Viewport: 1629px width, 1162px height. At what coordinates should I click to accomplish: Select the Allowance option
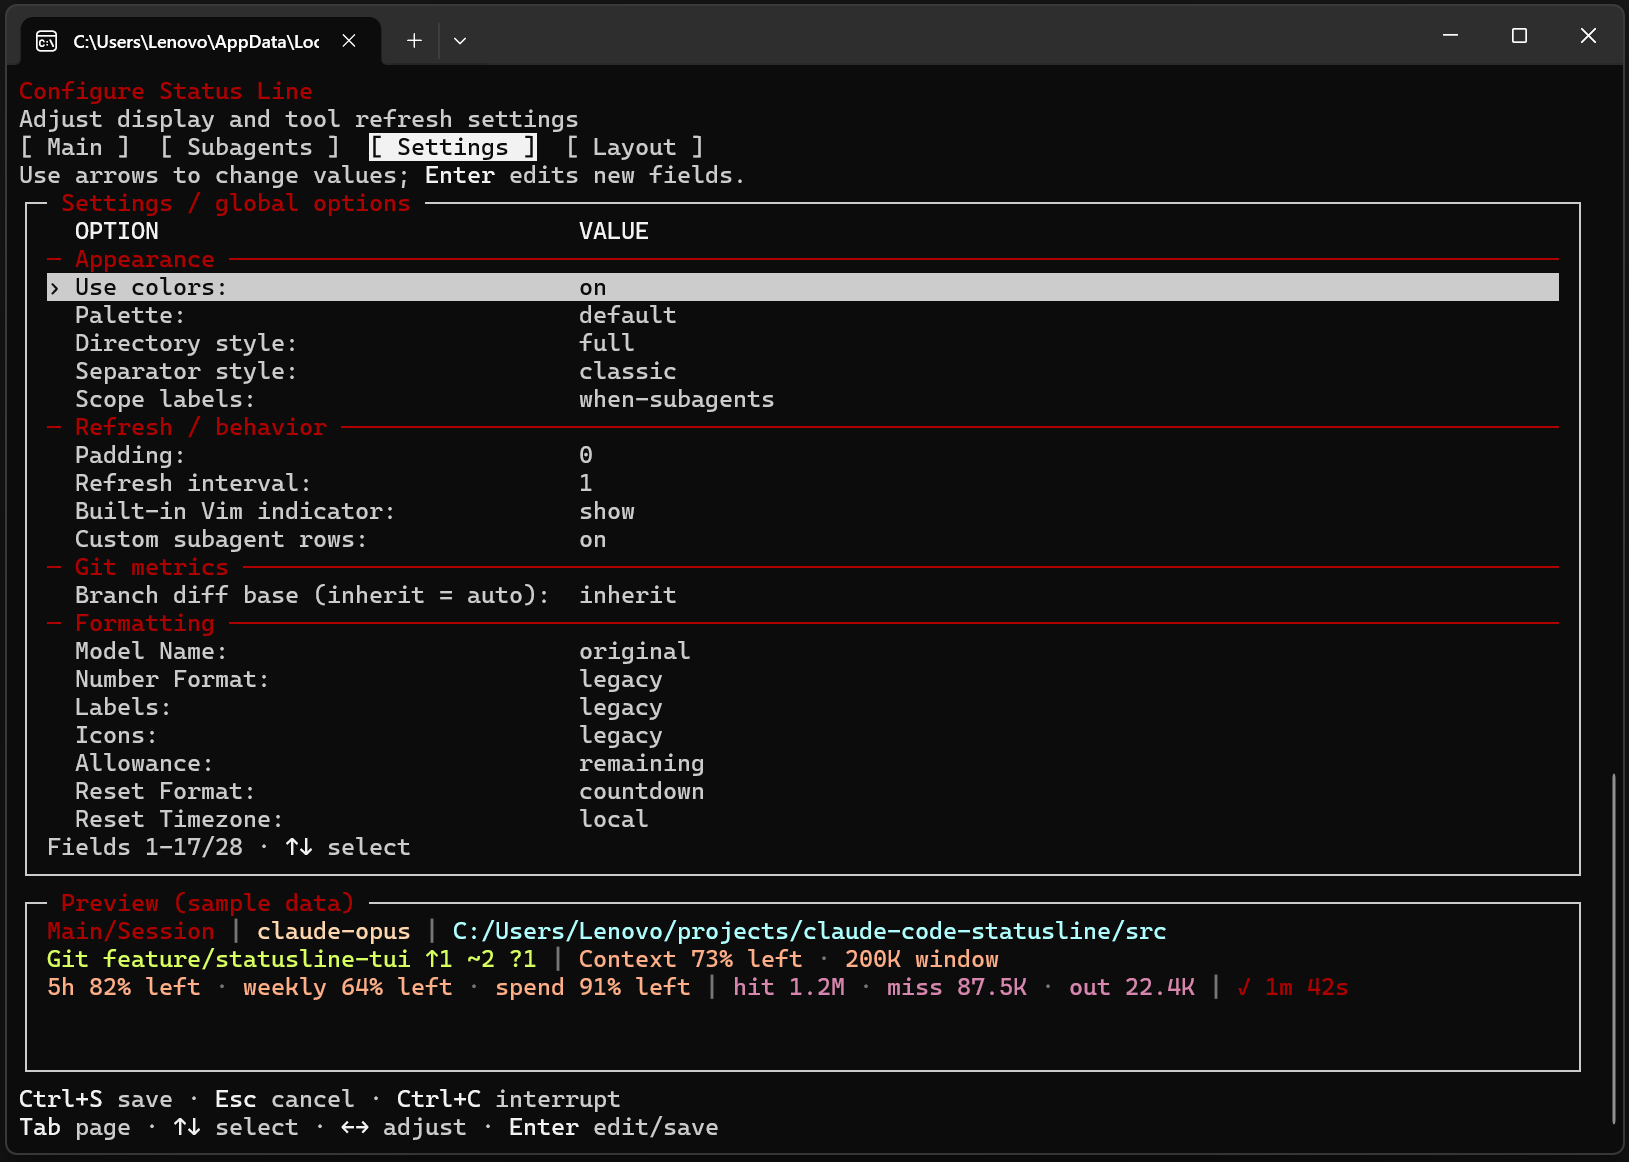(x=144, y=763)
